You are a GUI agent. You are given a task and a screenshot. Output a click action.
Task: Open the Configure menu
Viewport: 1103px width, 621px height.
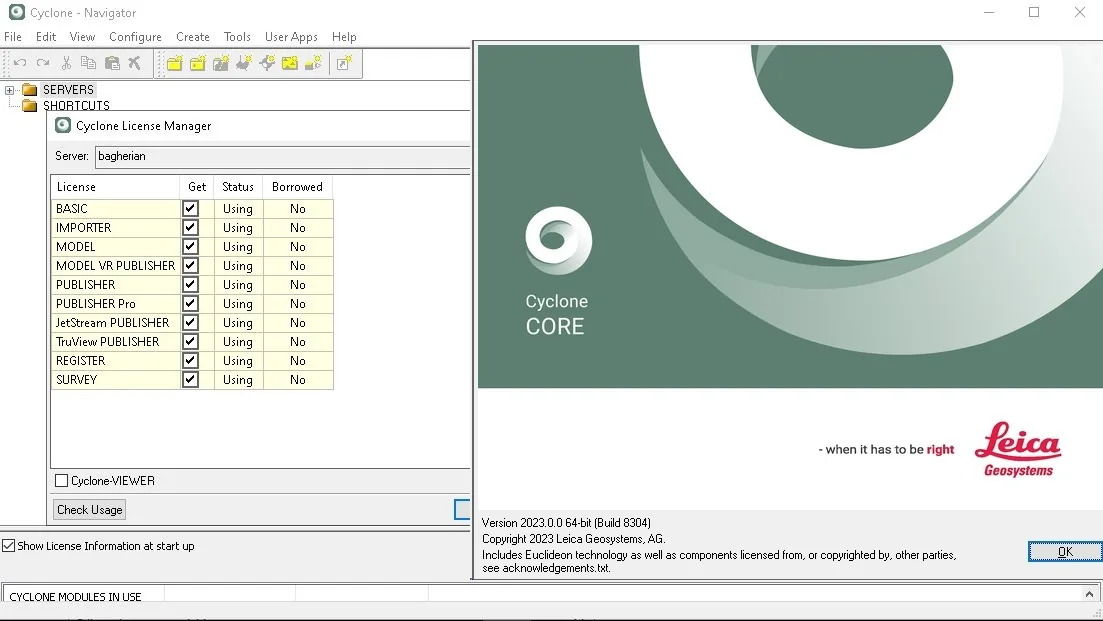pyautogui.click(x=135, y=37)
